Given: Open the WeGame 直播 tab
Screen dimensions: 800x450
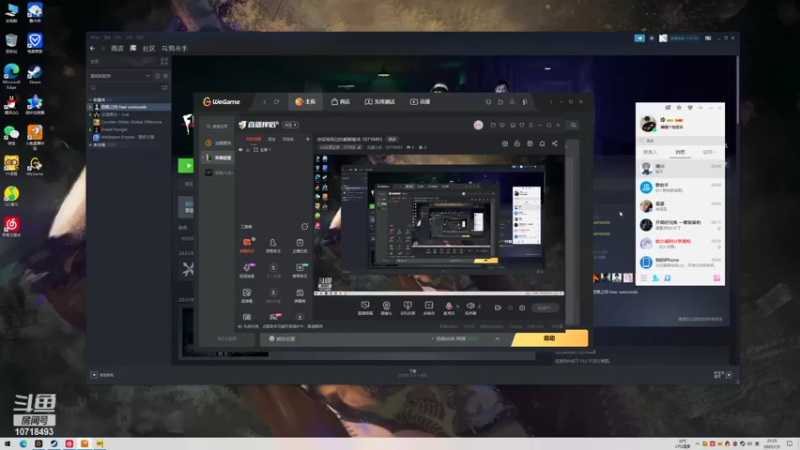Looking at the screenshot, I should point(420,102).
